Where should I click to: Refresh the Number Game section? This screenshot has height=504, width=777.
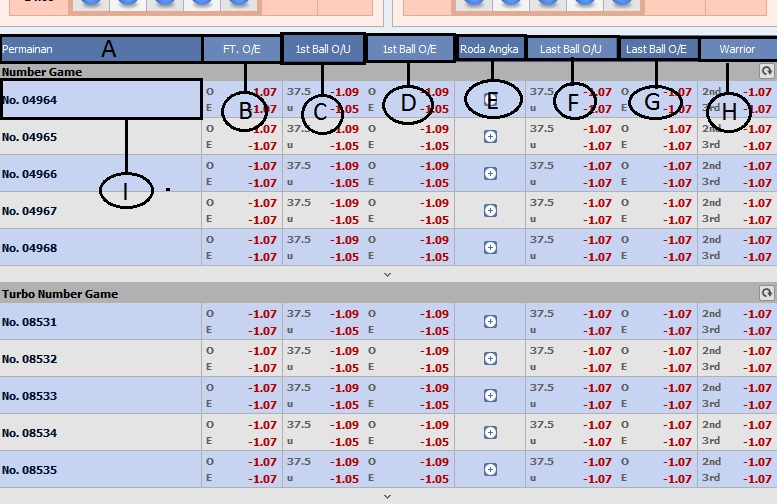point(766,72)
